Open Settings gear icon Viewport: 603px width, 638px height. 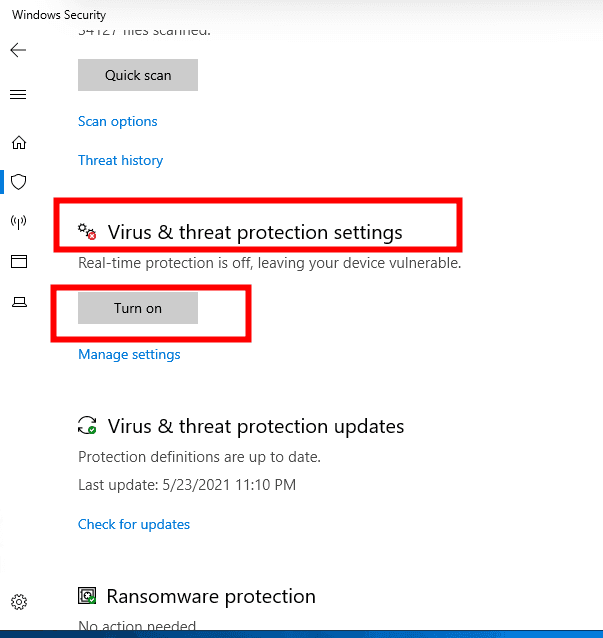pyautogui.click(x=19, y=602)
